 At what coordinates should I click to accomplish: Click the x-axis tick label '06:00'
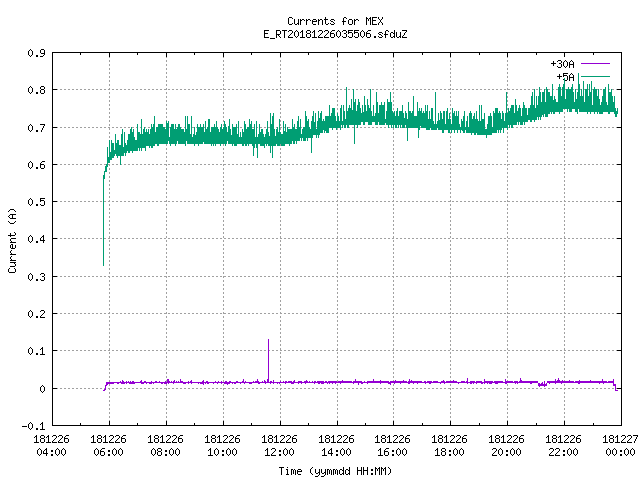coord(108,452)
